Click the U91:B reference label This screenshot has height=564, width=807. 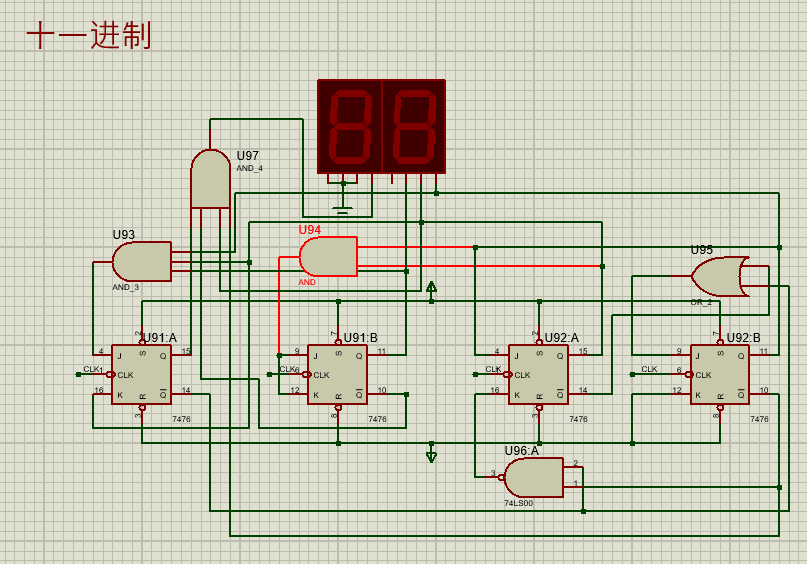(x=360, y=338)
